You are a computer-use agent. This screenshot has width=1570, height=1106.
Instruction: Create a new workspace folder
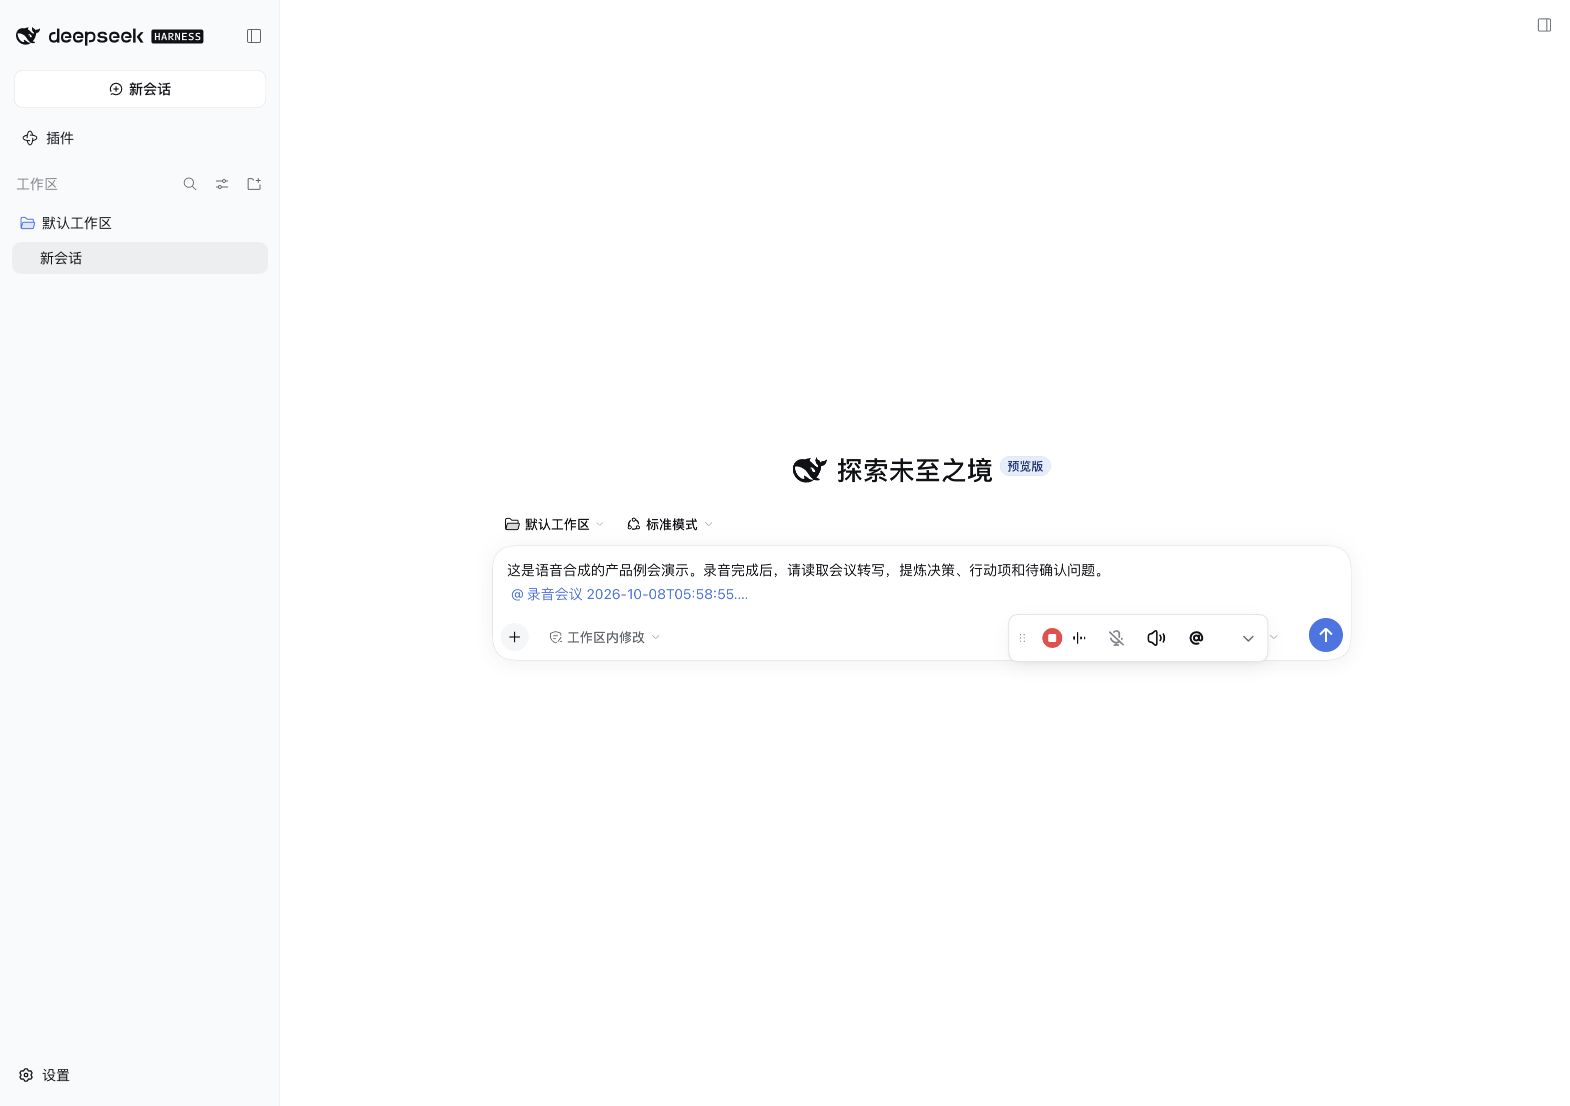(254, 184)
